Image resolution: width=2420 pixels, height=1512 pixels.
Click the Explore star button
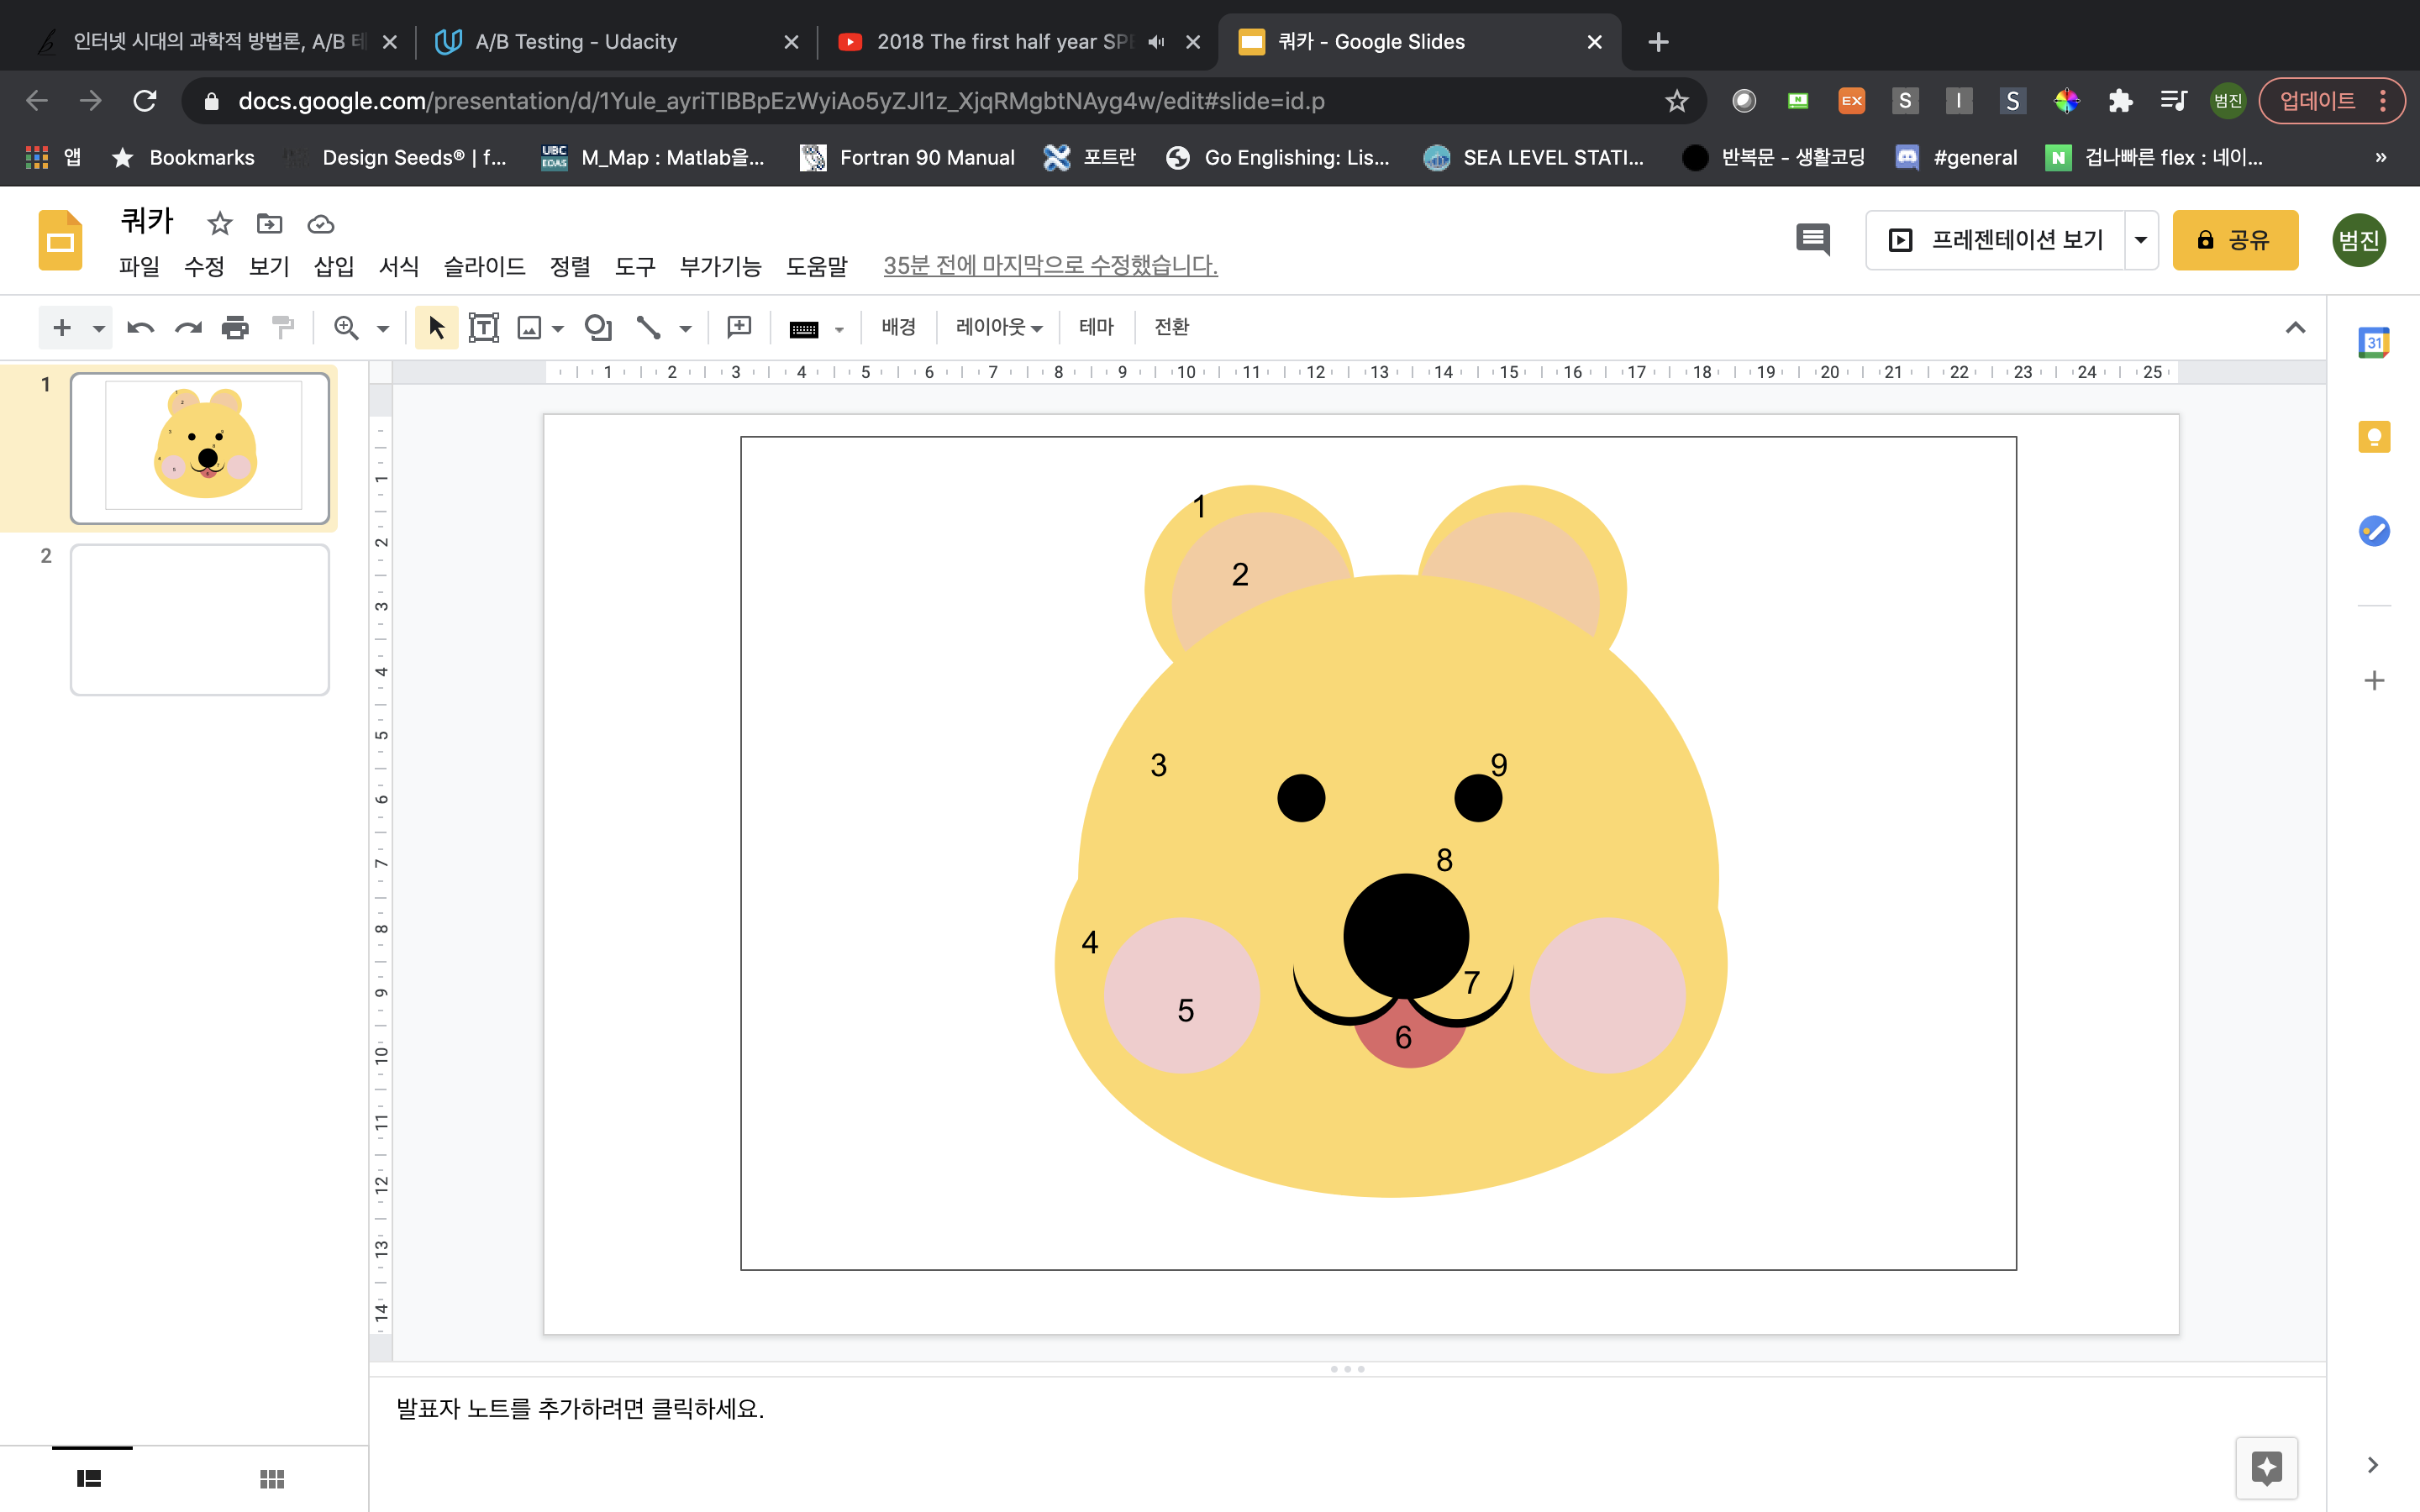[x=2267, y=1467]
